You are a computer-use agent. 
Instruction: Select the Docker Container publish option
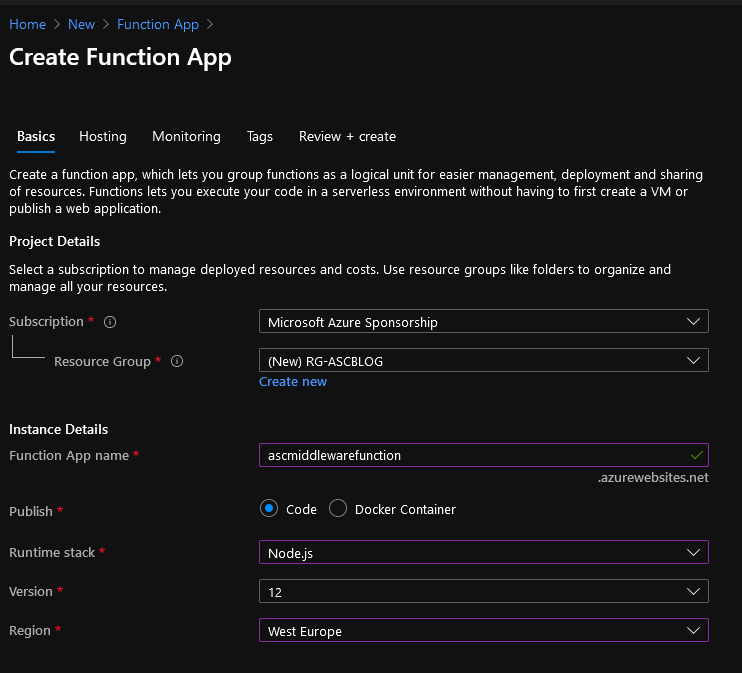338,509
